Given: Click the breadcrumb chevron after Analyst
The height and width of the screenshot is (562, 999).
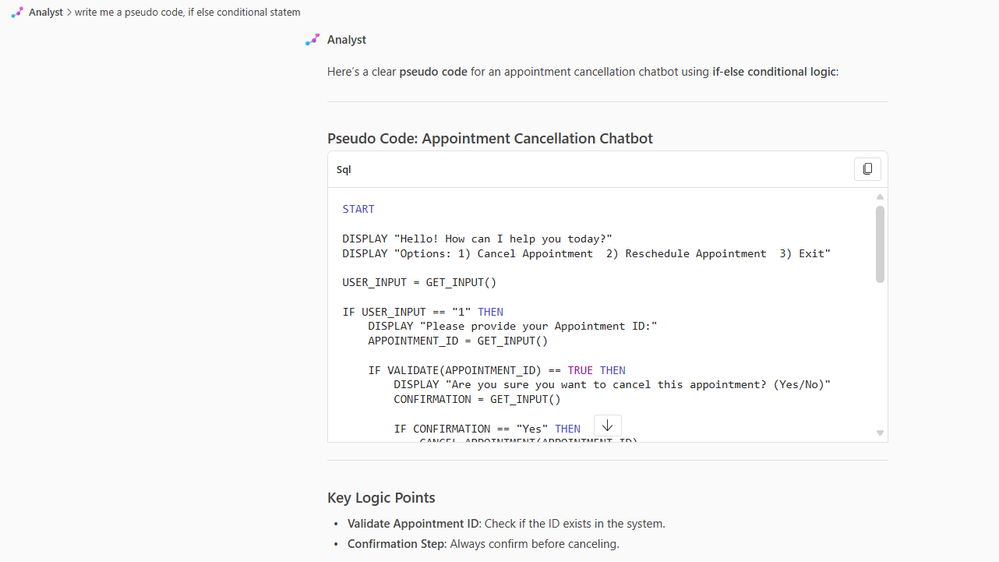Looking at the screenshot, I should 69,12.
